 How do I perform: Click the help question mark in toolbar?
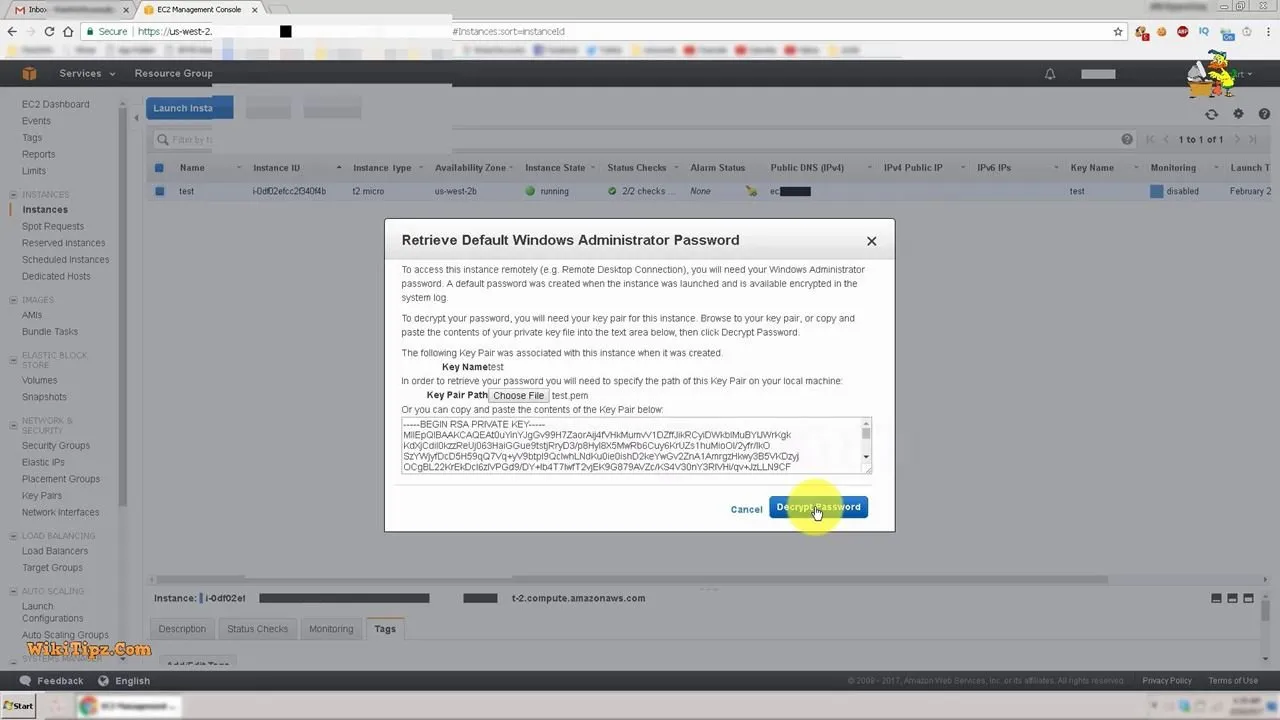(1262, 115)
